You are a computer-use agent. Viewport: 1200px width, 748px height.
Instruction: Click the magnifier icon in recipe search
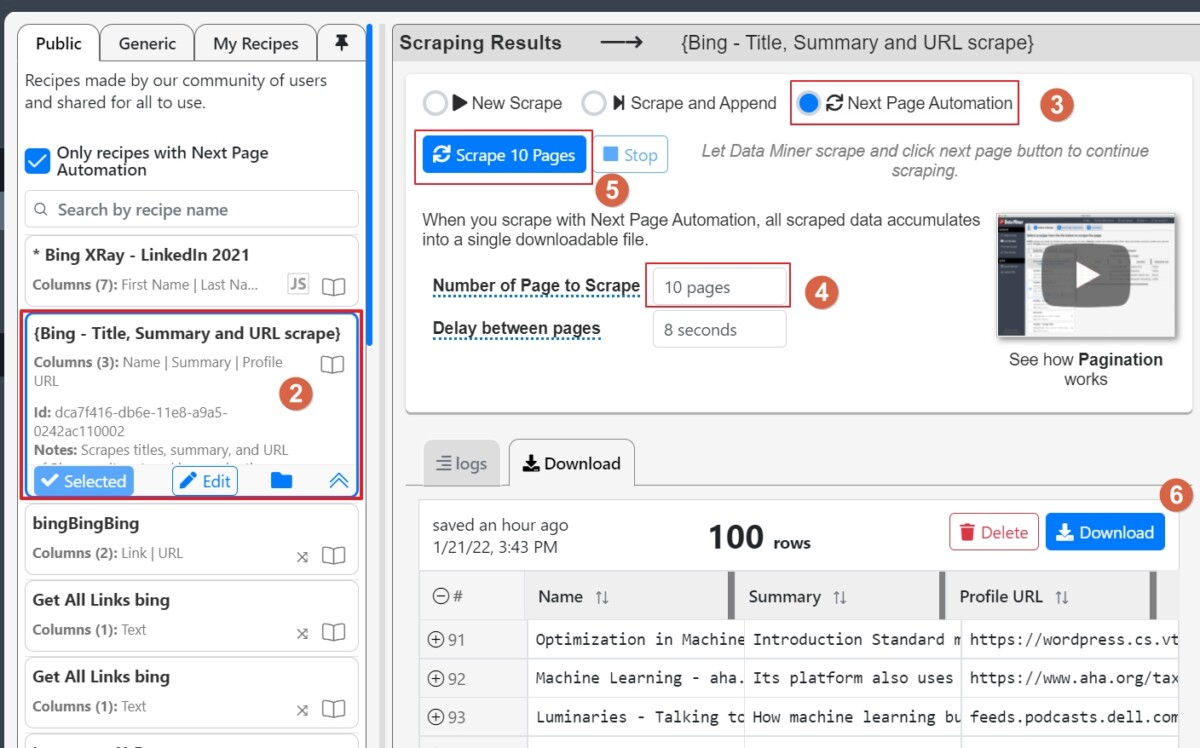[41, 210]
